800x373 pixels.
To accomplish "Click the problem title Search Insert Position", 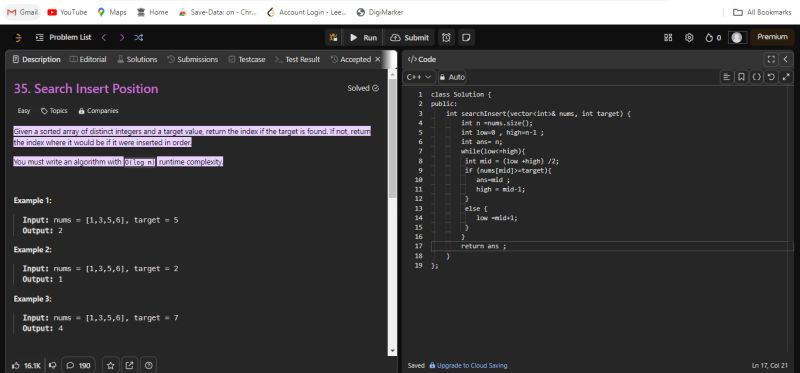I will 86,89.
